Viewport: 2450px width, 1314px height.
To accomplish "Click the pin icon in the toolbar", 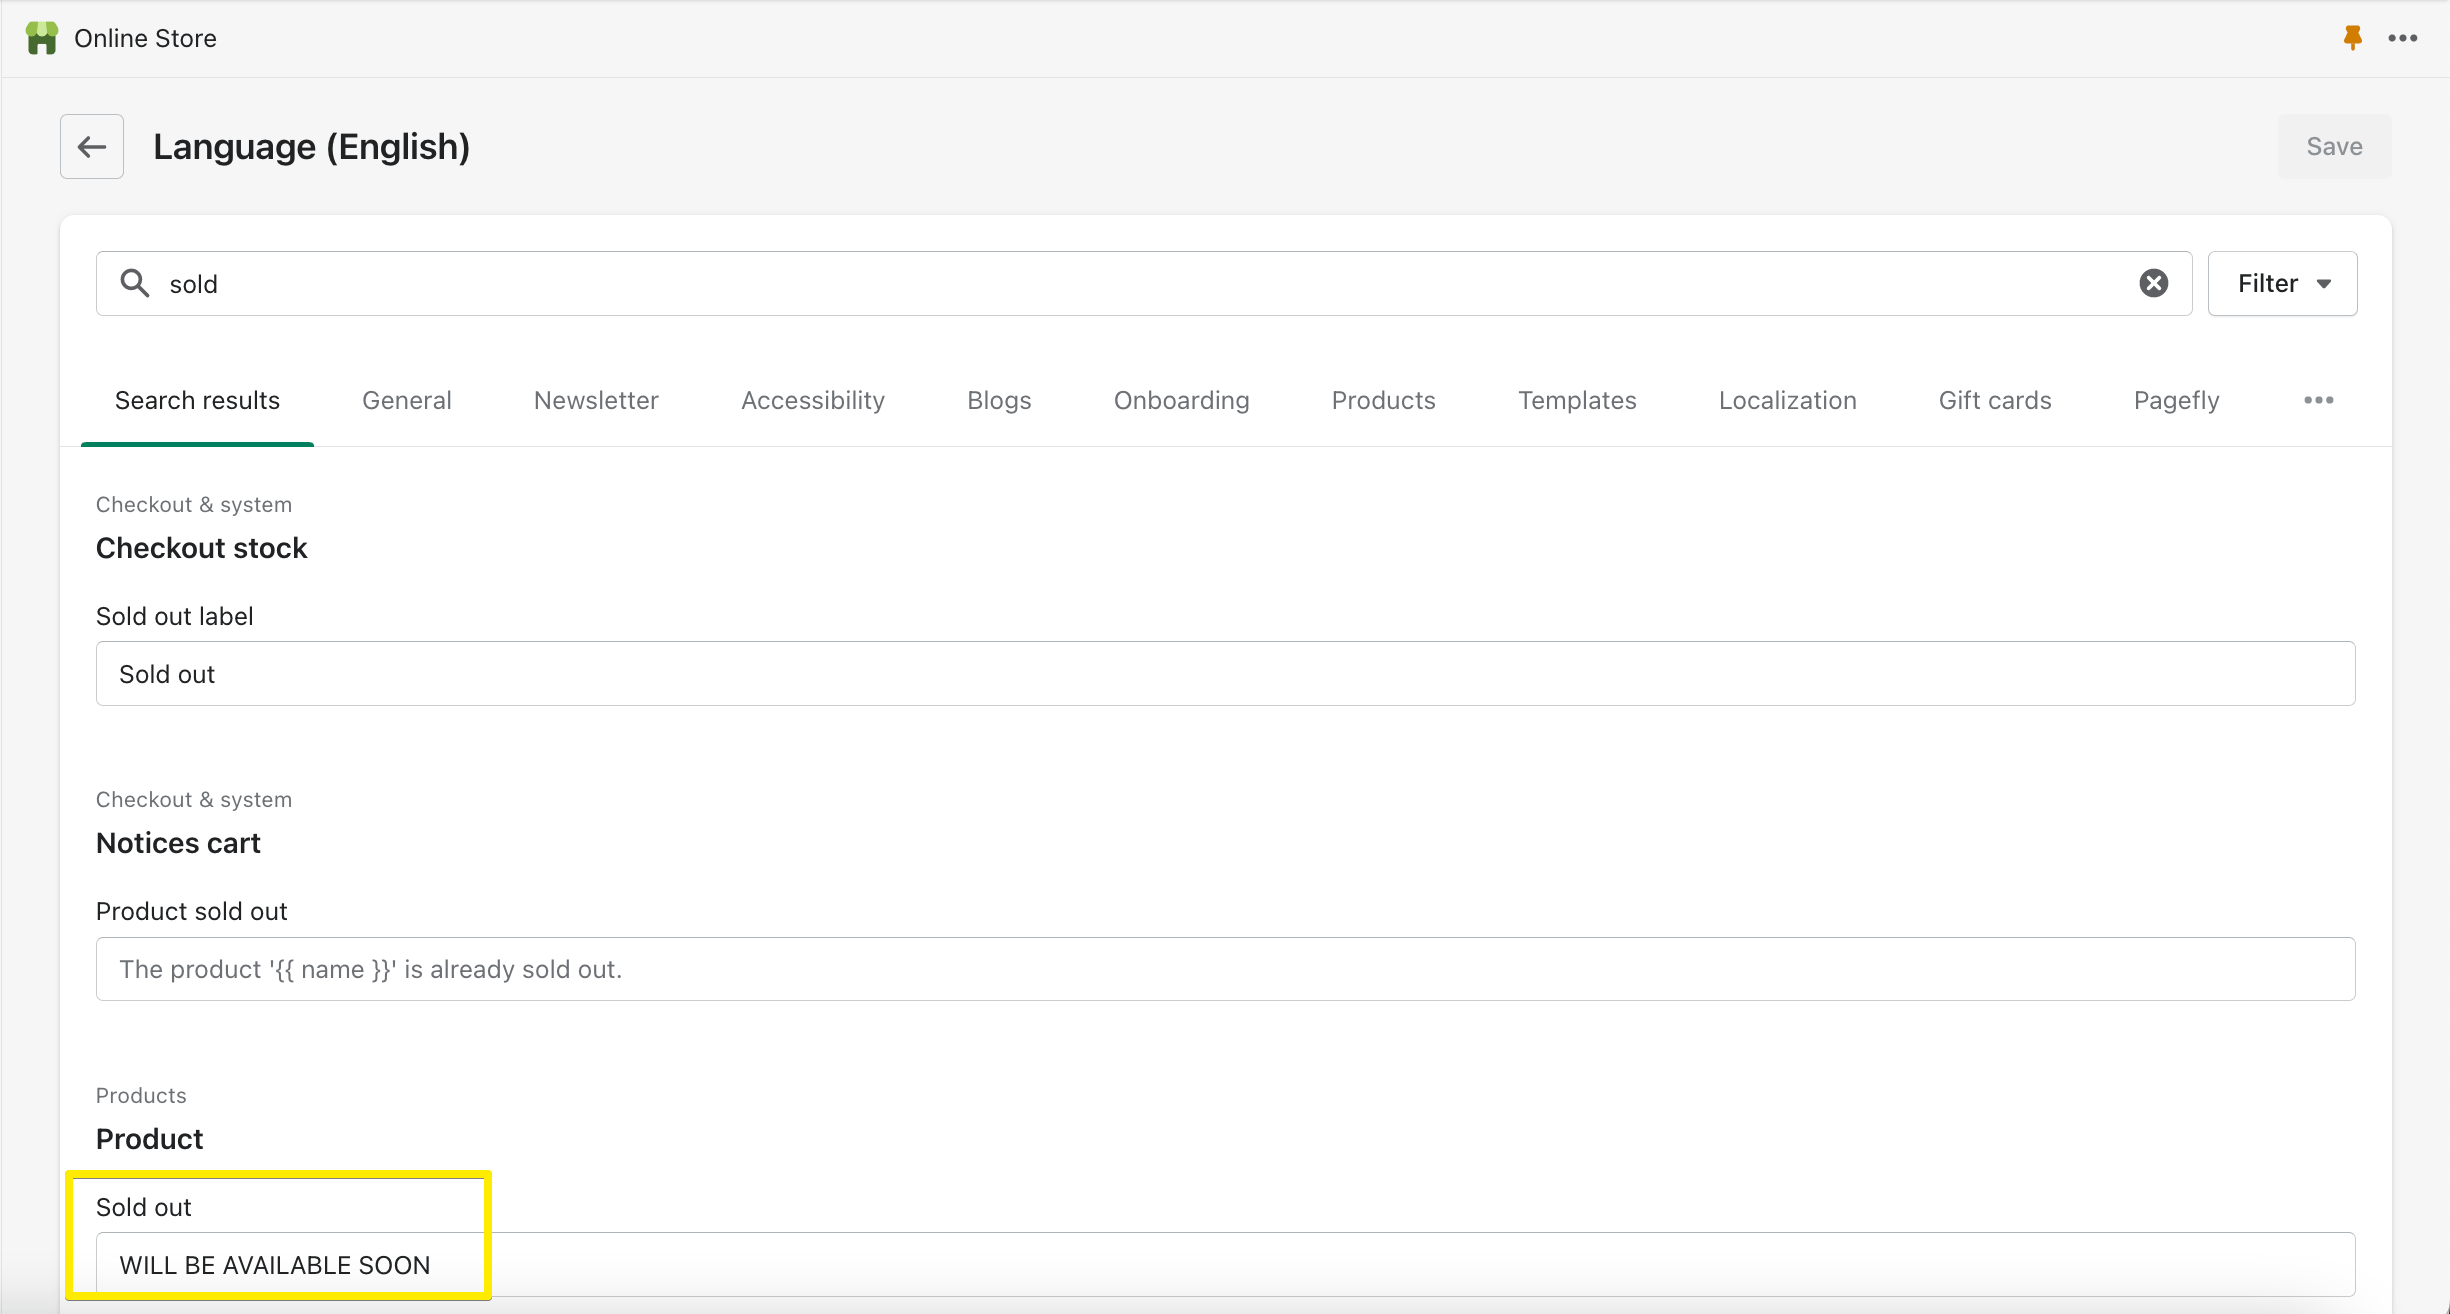I will pyautogui.click(x=2353, y=37).
